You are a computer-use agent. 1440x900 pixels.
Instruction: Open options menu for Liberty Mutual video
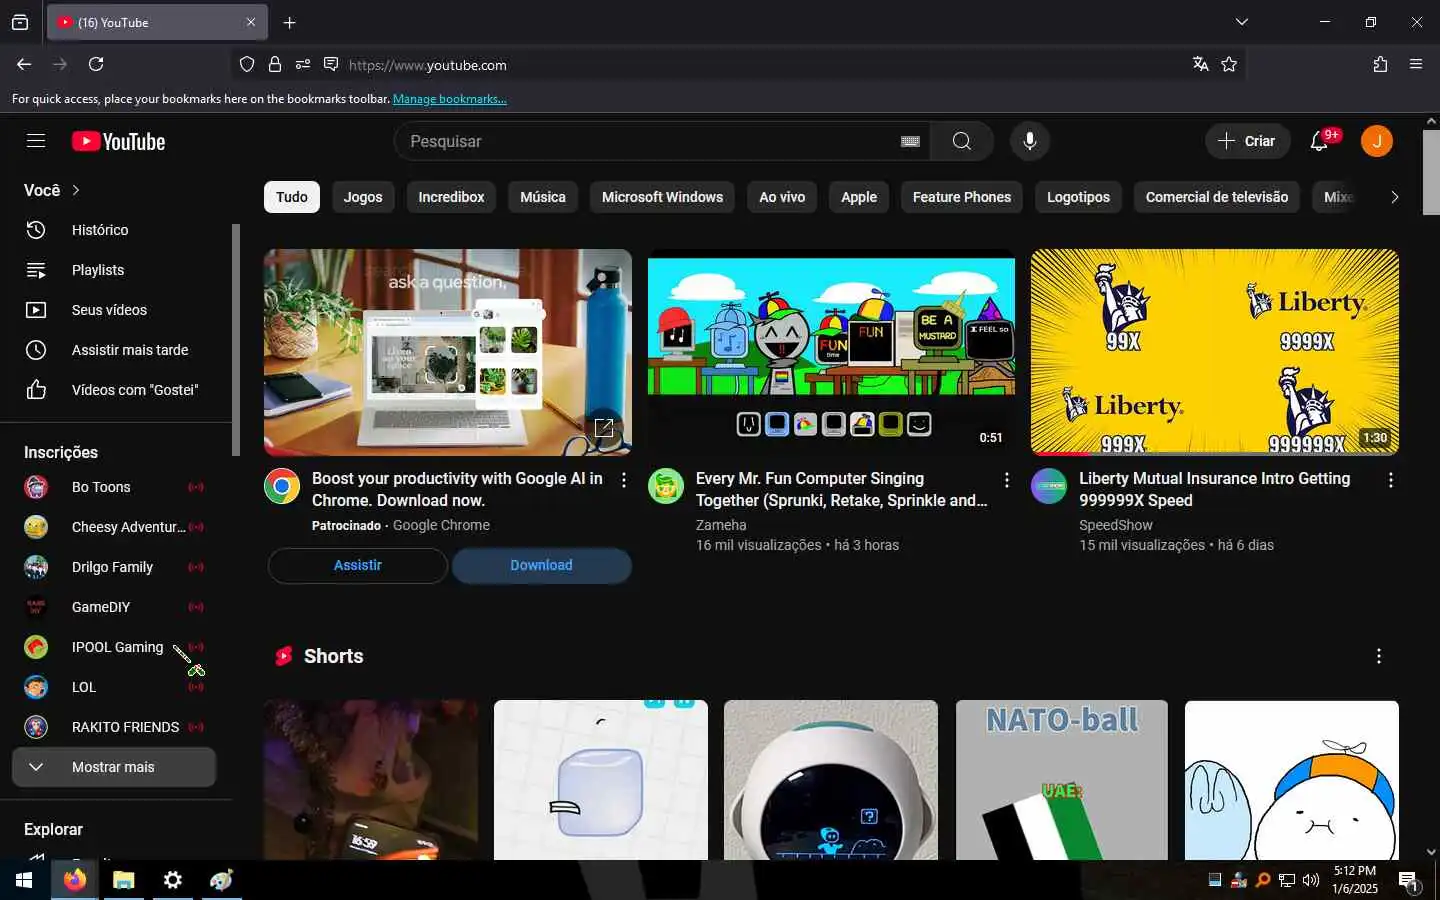pos(1390,480)
